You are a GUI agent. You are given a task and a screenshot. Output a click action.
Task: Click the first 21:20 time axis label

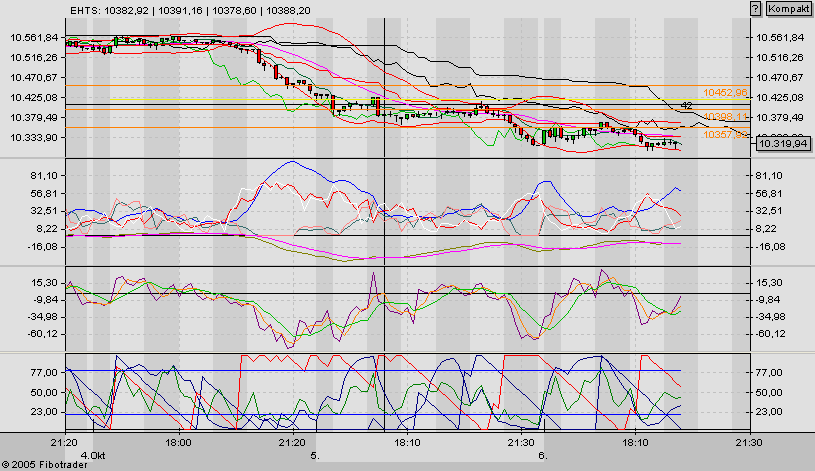click(x=64, y=441)
